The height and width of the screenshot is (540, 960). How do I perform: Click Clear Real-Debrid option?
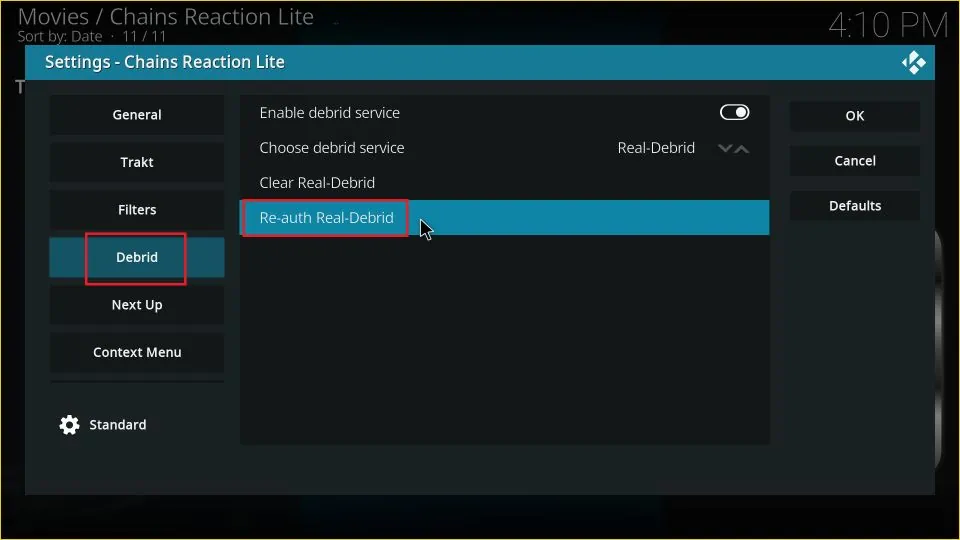click(x=504, y=182)
